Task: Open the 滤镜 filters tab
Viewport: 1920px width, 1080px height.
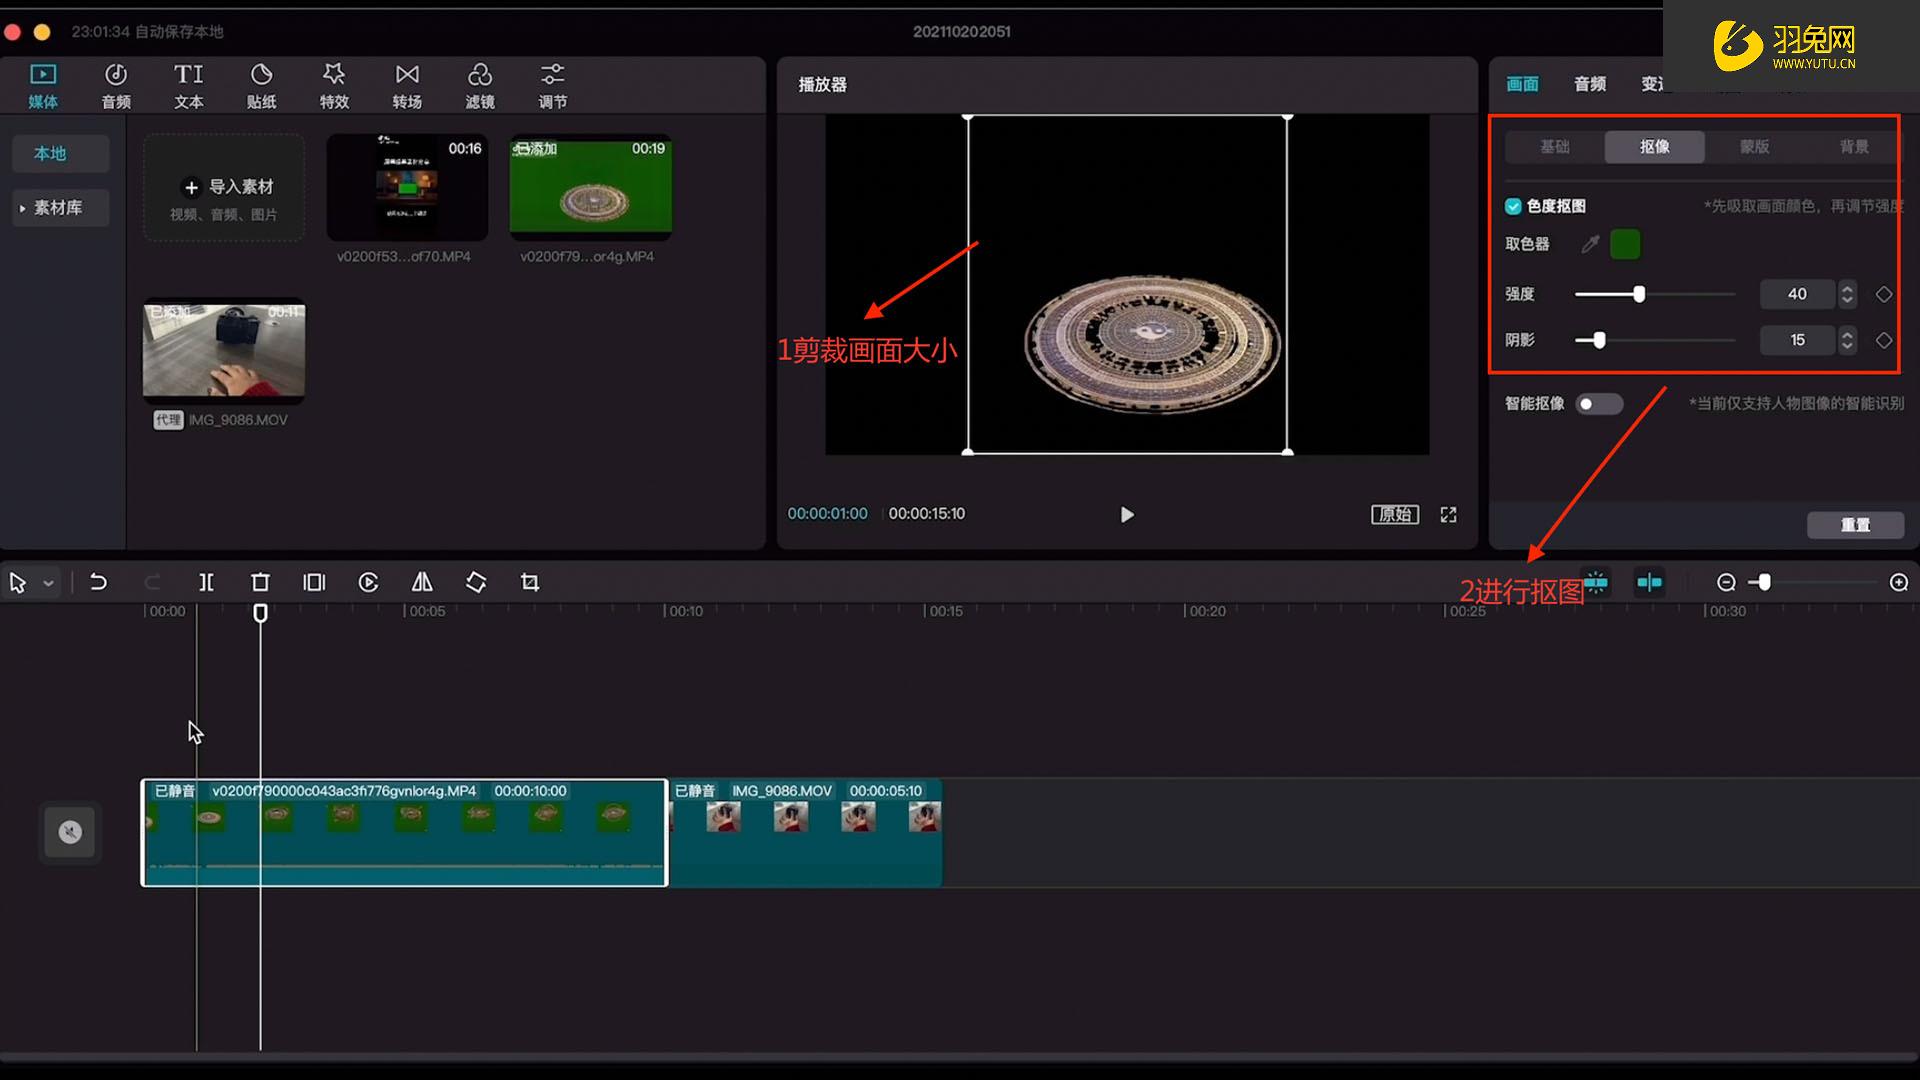Action: coord(480,86)
